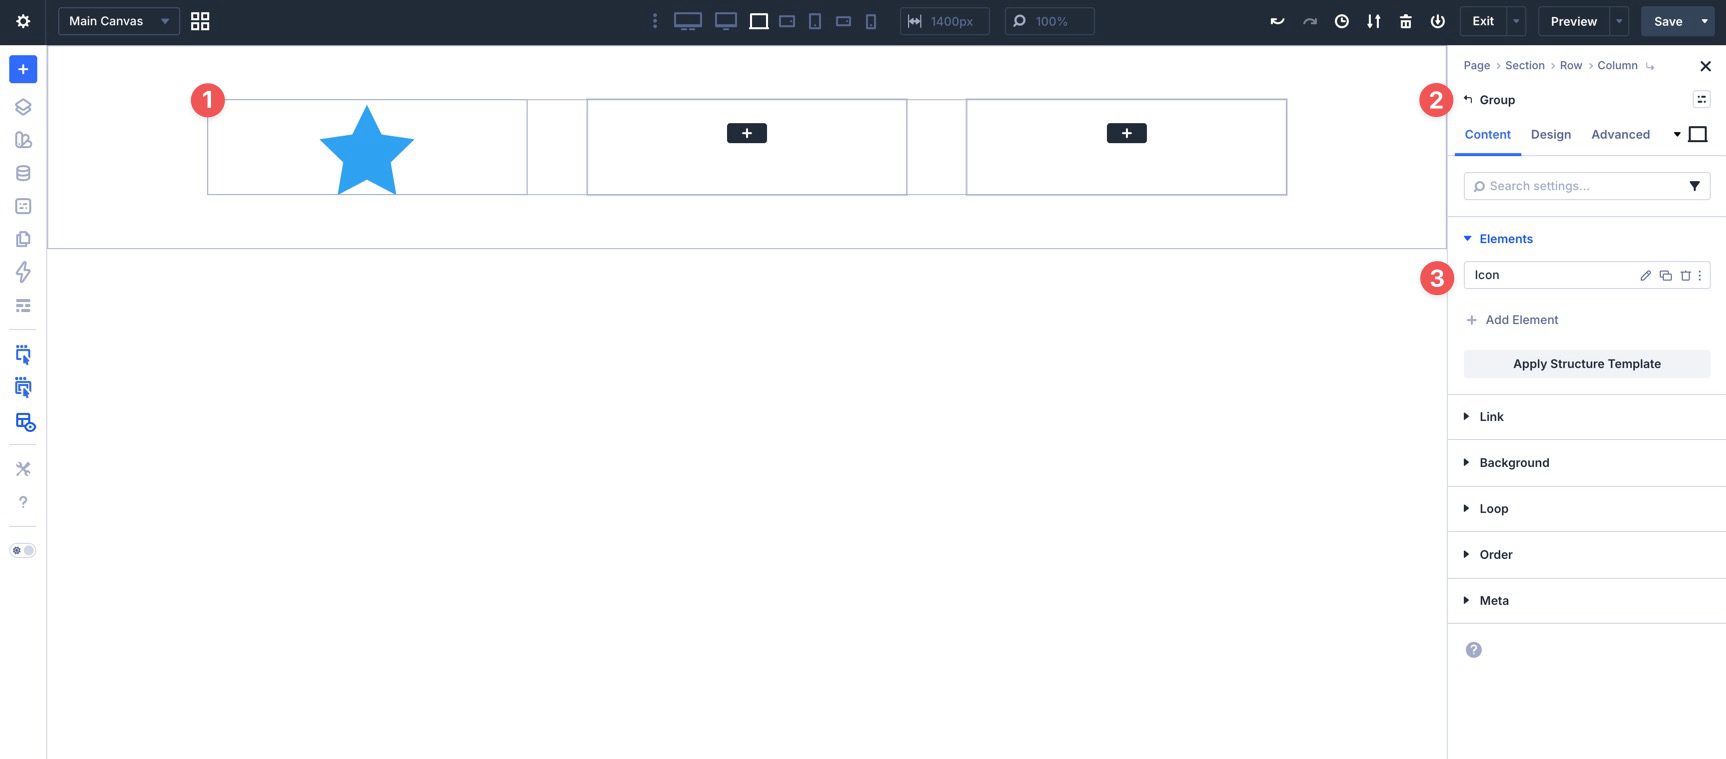The width and height of the screenshot is (1726, 759).
Task: Open the lightning bolt interactions icon
Action: (x=23, y=272)
